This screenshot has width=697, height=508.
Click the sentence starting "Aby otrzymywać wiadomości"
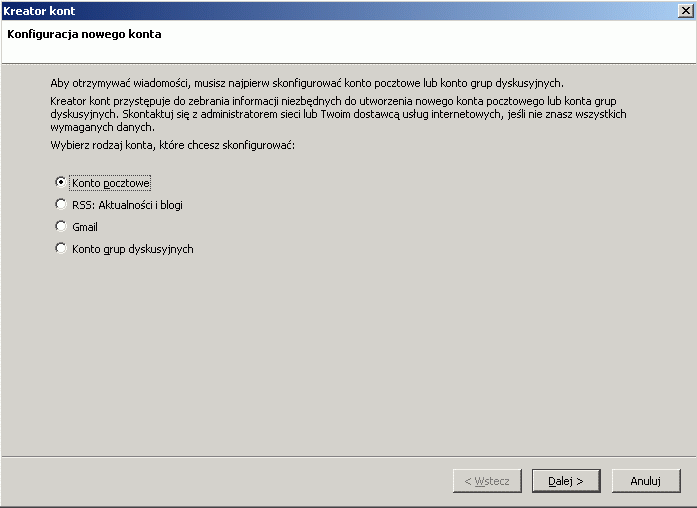(x=307, y=83)
